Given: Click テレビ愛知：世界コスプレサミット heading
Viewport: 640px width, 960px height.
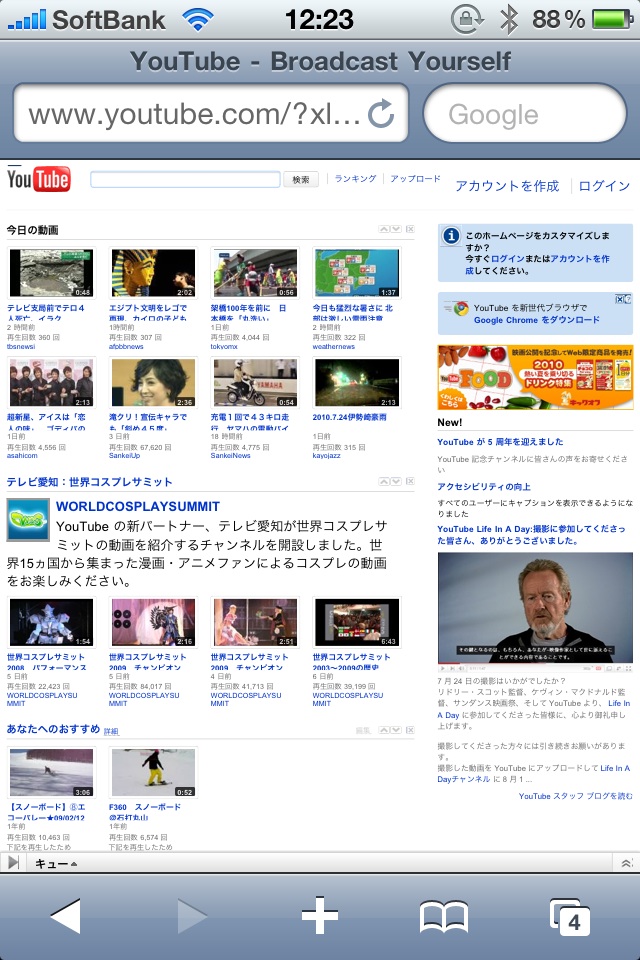Looking at the screenshot, I should (89, 482).
